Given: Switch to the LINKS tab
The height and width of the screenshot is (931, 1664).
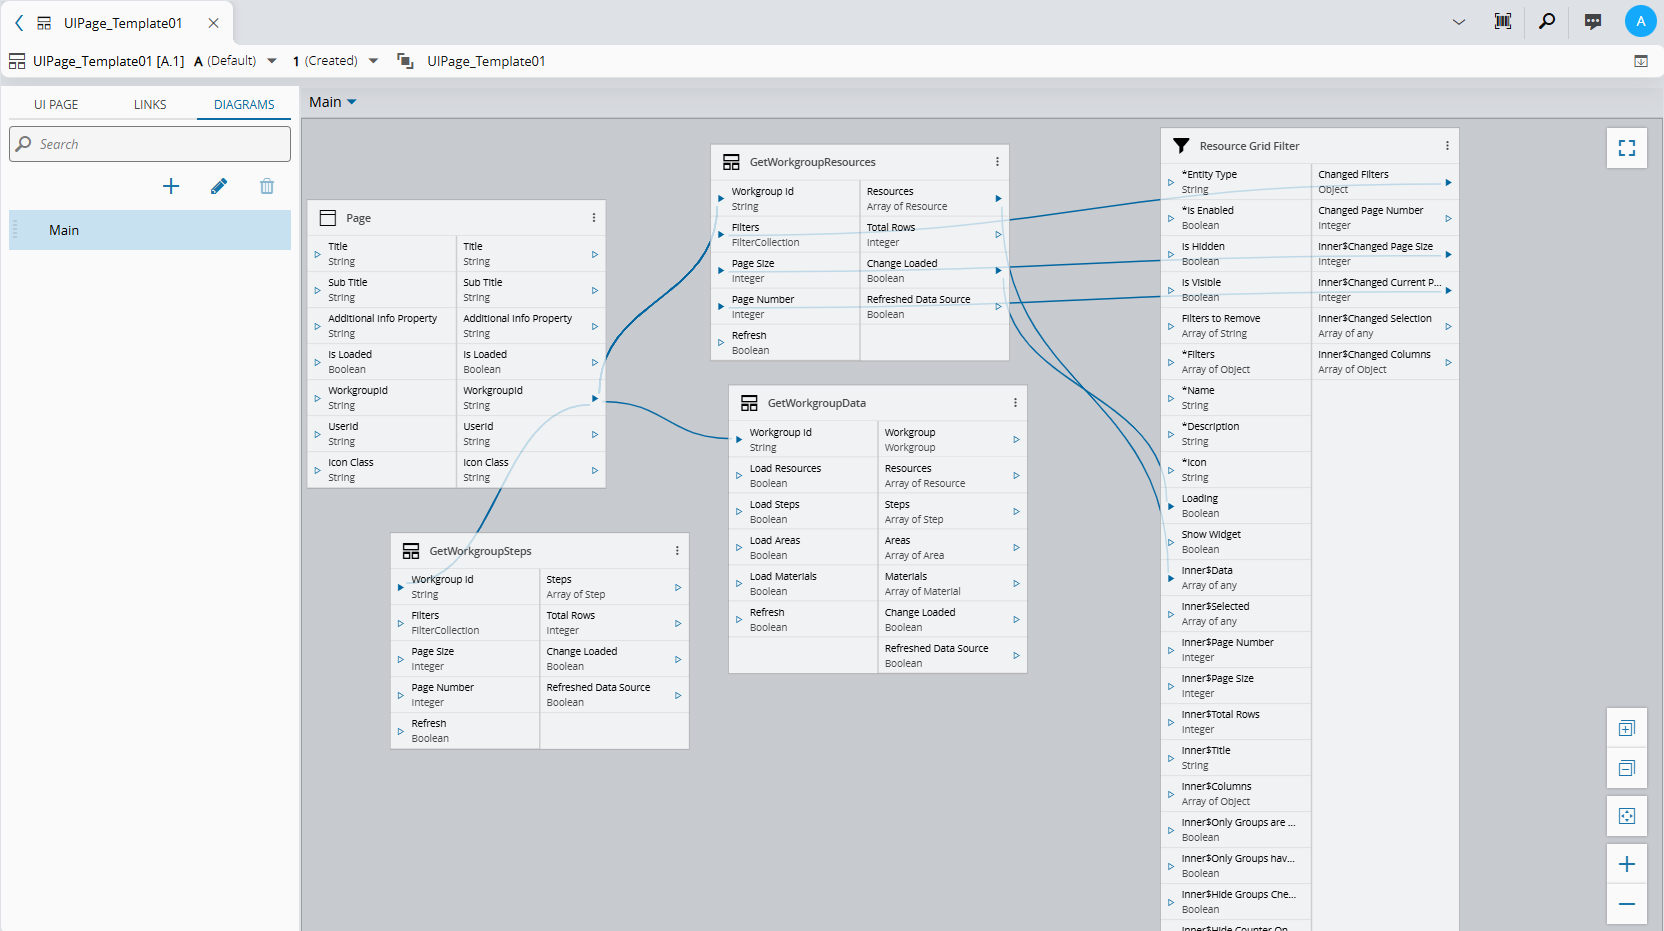Looking at the screenshot, I should click(x=150, y=104).
